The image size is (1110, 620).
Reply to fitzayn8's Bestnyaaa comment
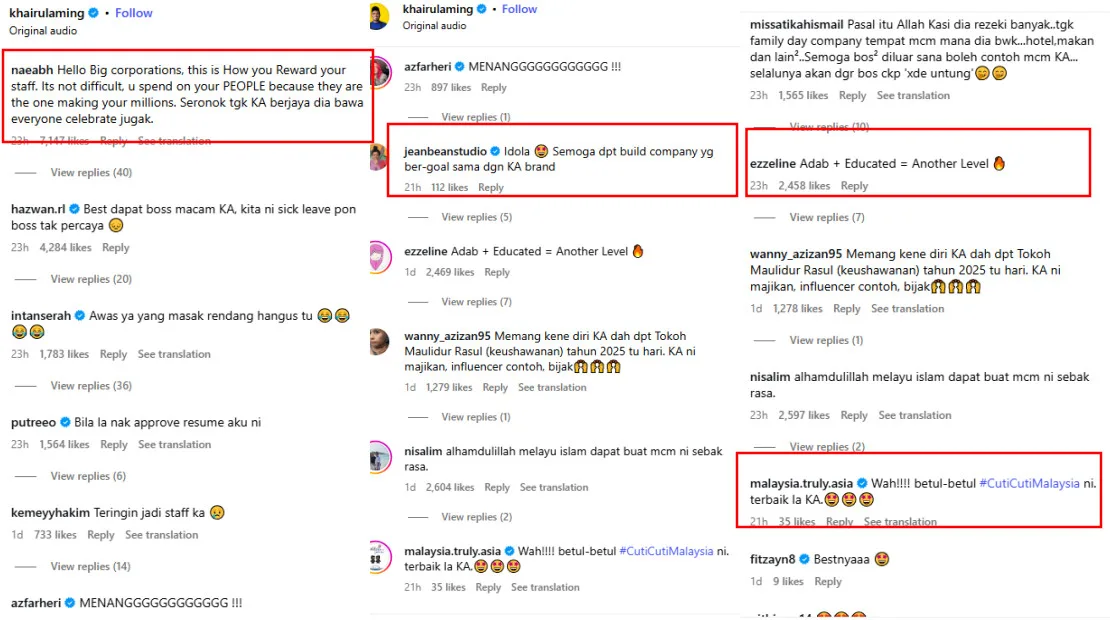(x=828, y=582)
